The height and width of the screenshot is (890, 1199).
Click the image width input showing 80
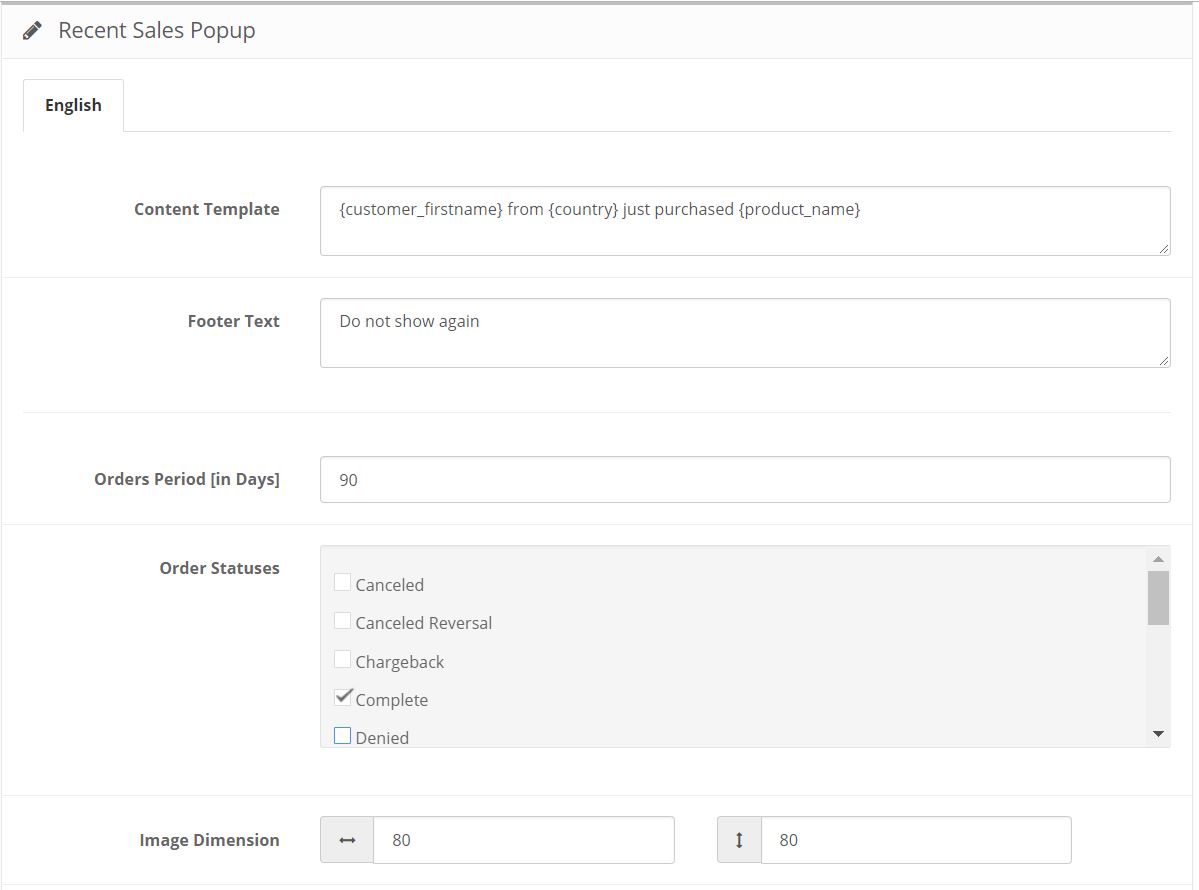coord(524,840)
